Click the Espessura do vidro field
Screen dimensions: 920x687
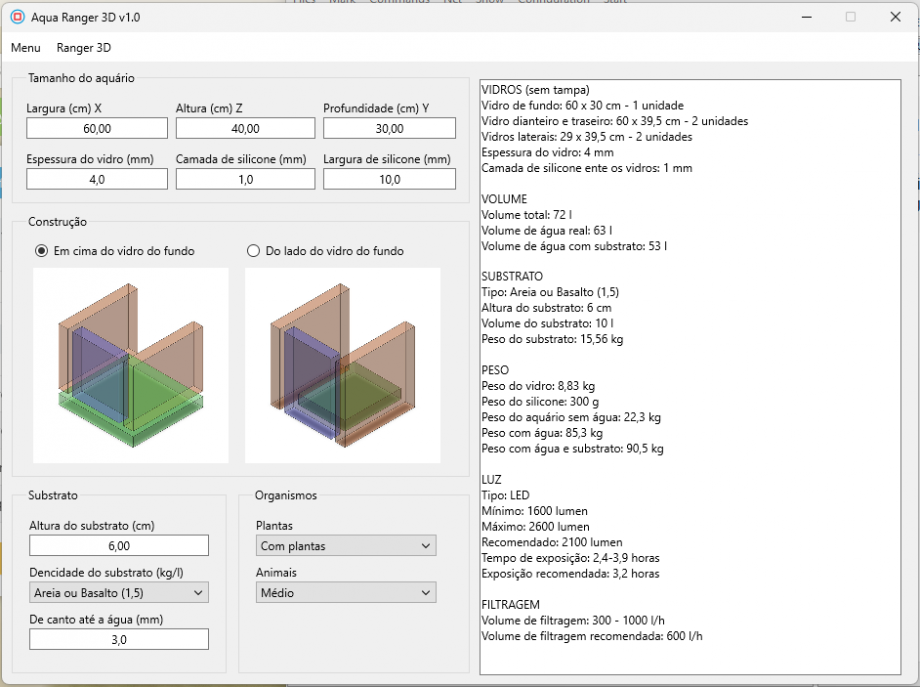tap(97, 180)
